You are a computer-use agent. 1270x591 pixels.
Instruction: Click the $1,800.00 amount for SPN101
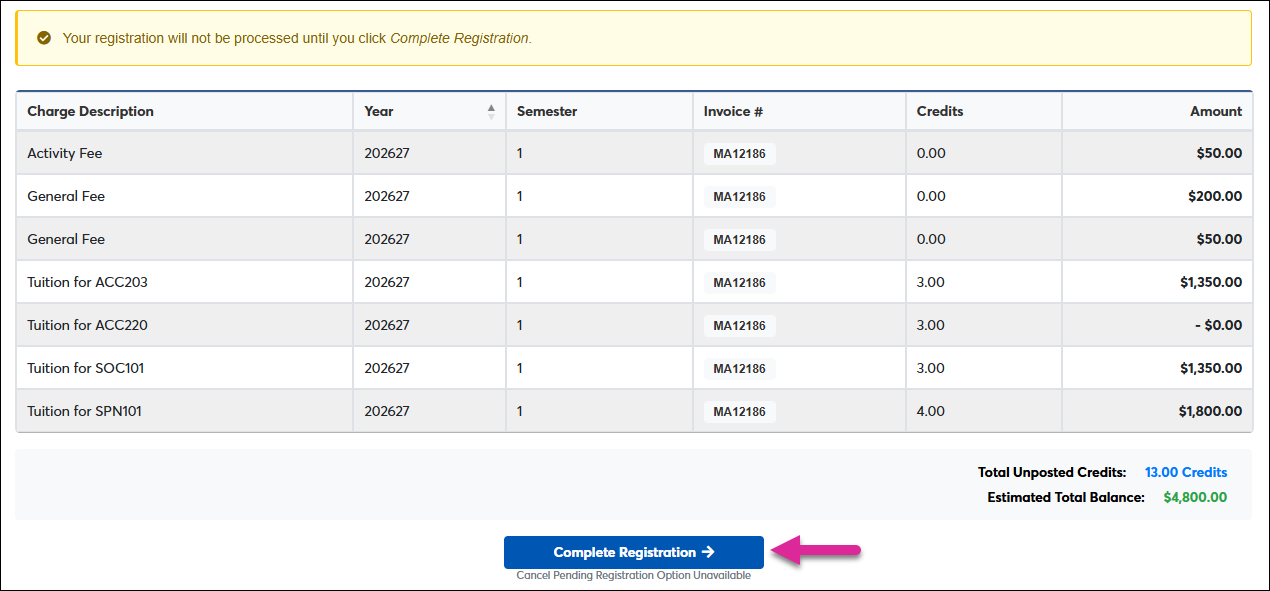(x=1211, y=411)
